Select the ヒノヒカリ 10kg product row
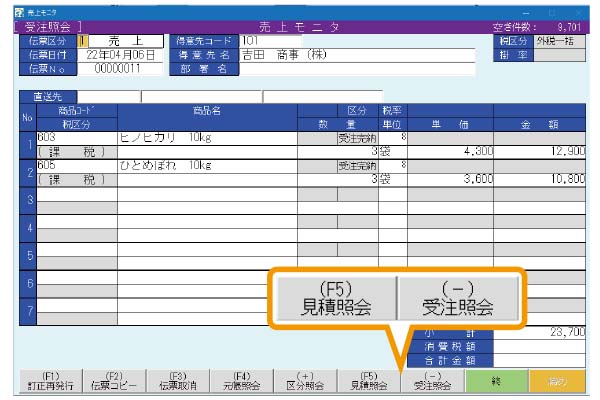The width and height of the screenshot is (600, 400). (x=207, y=137)
